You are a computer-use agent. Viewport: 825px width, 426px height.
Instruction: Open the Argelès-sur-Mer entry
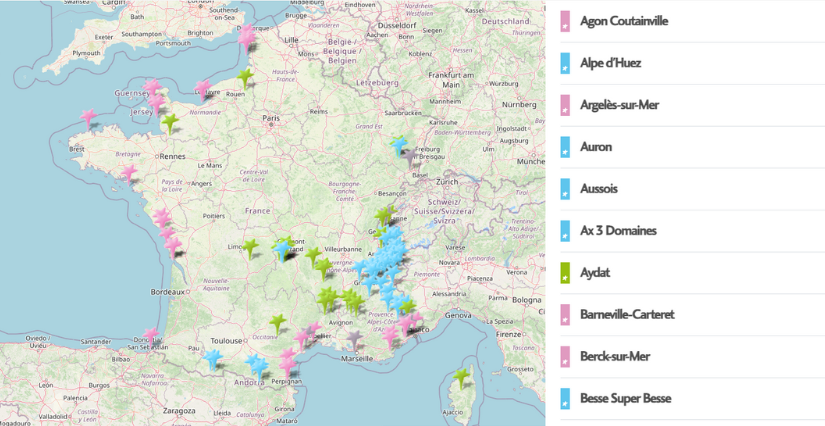(619, 105)
